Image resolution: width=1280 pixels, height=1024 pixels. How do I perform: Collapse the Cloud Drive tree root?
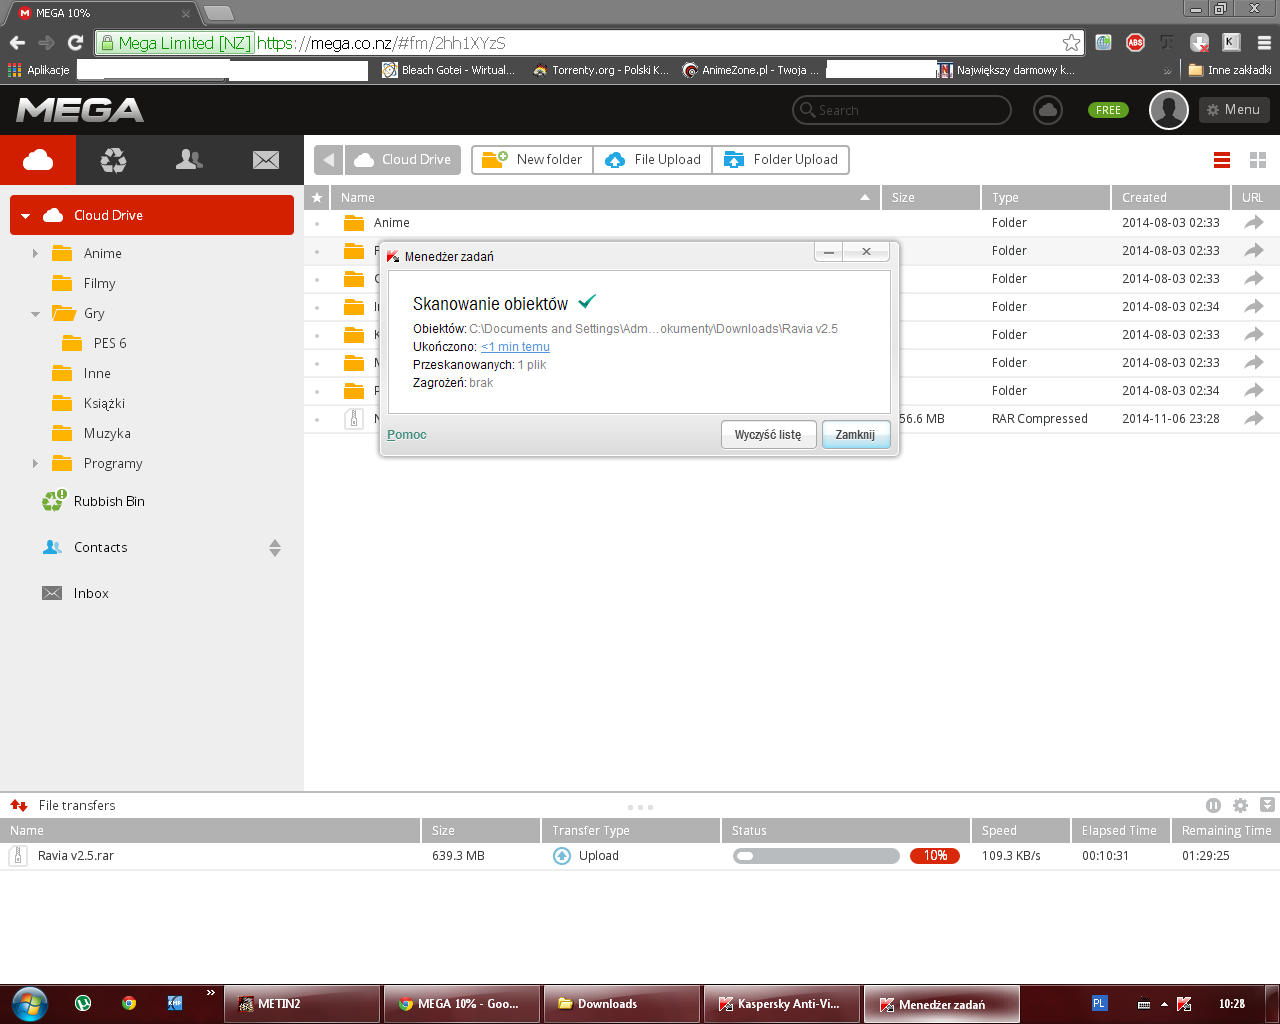pyautogui.click(x=25, y=216)
